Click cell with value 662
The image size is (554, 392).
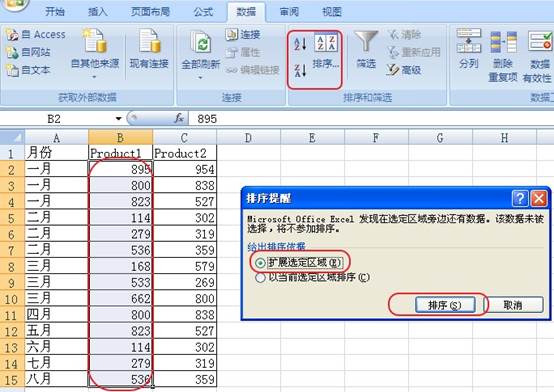(x=120, y=299)
